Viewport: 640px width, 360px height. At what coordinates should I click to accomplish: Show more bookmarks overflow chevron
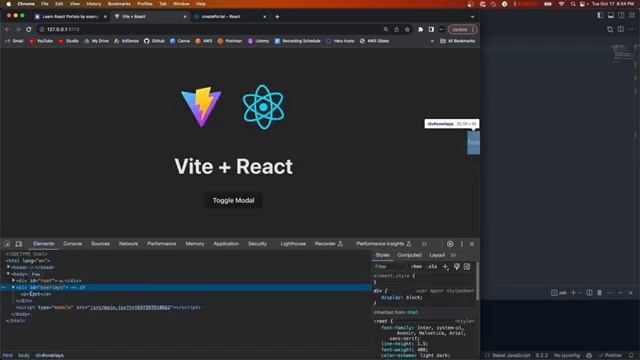point(432,41)
